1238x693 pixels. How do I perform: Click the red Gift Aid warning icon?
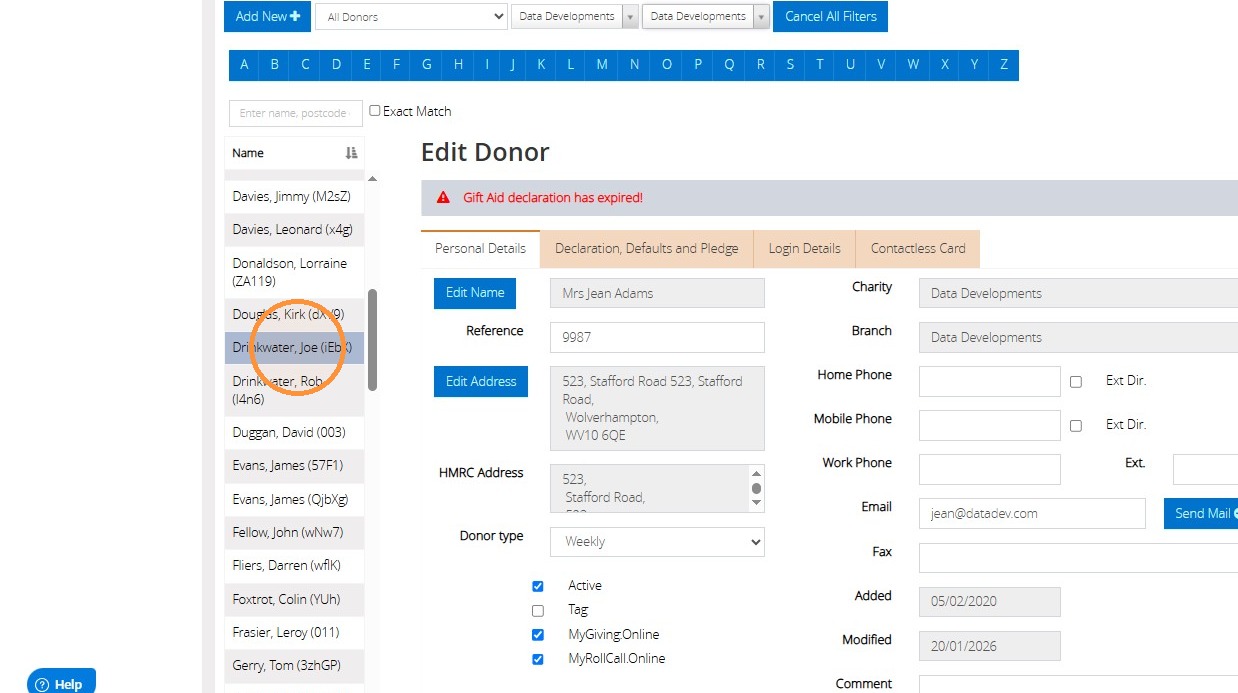443,198
